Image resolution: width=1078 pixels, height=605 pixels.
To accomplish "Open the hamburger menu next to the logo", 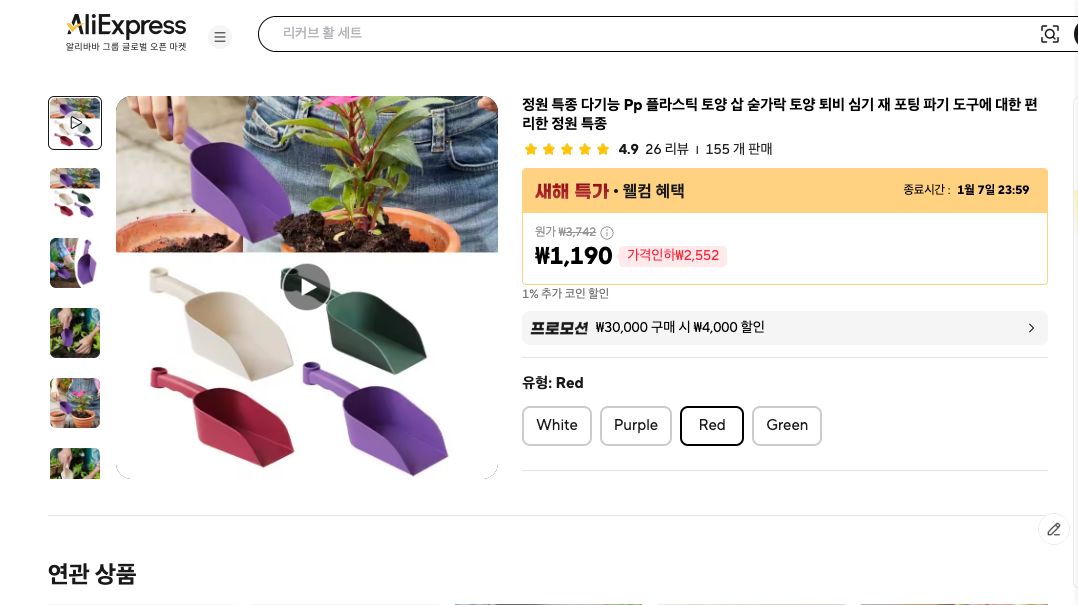I will [x=220, y=37].
